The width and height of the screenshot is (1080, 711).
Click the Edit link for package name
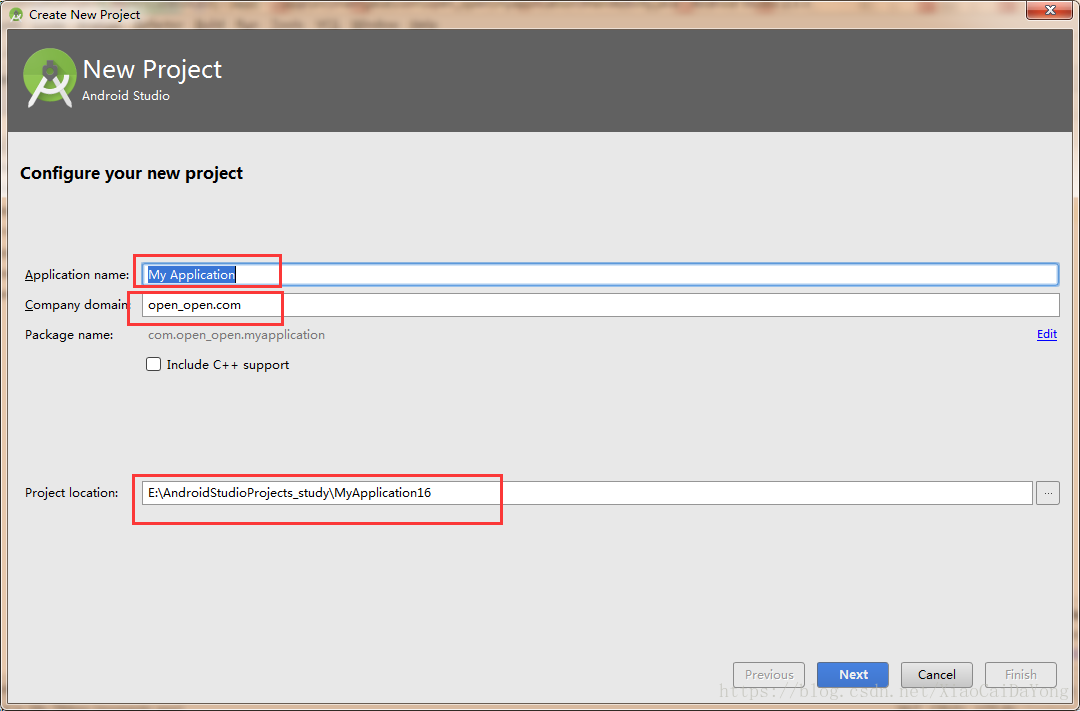point(1046,334)
